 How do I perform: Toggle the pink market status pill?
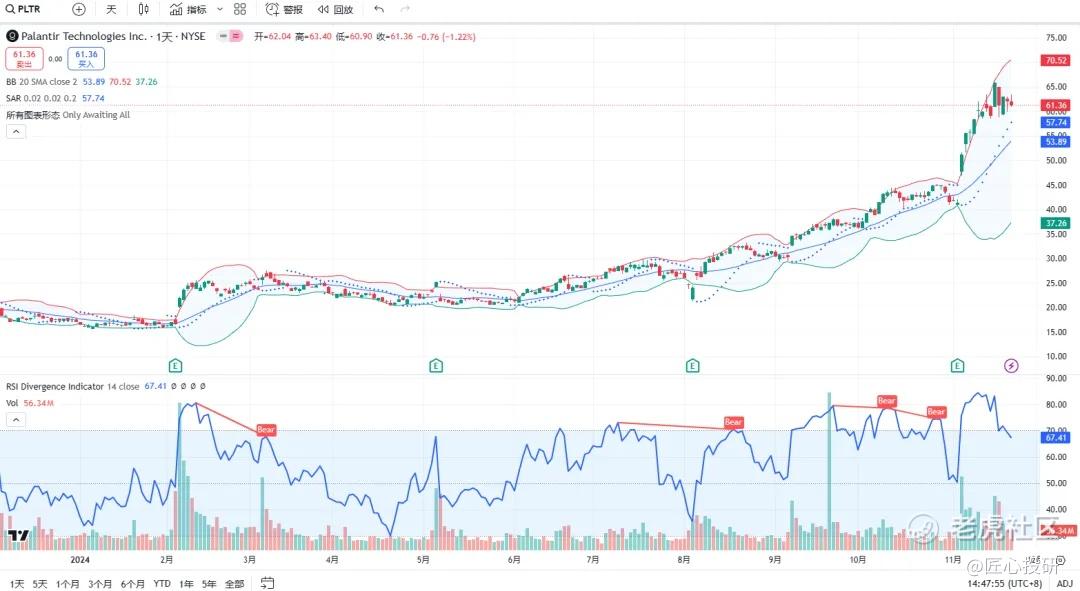pyautogui.click(x=236, y=36)
